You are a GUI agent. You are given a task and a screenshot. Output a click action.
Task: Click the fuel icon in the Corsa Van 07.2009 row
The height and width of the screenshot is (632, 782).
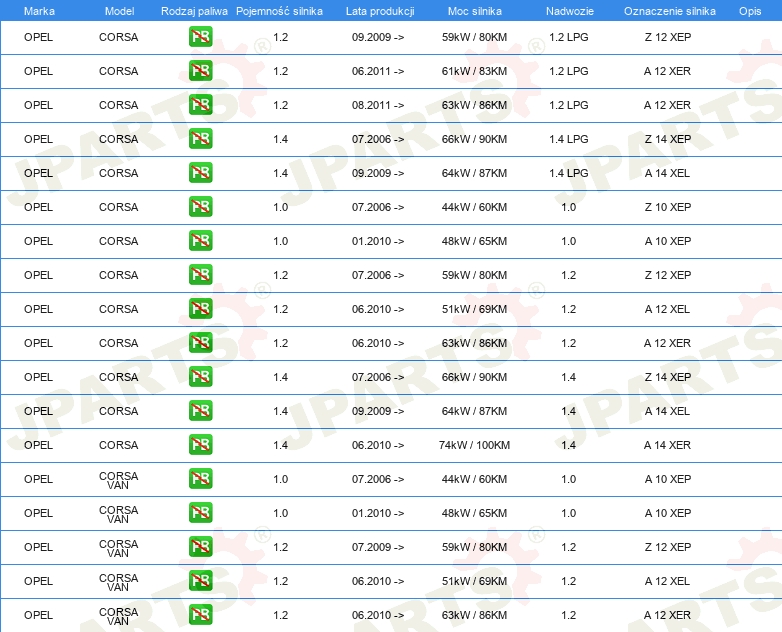200,547
